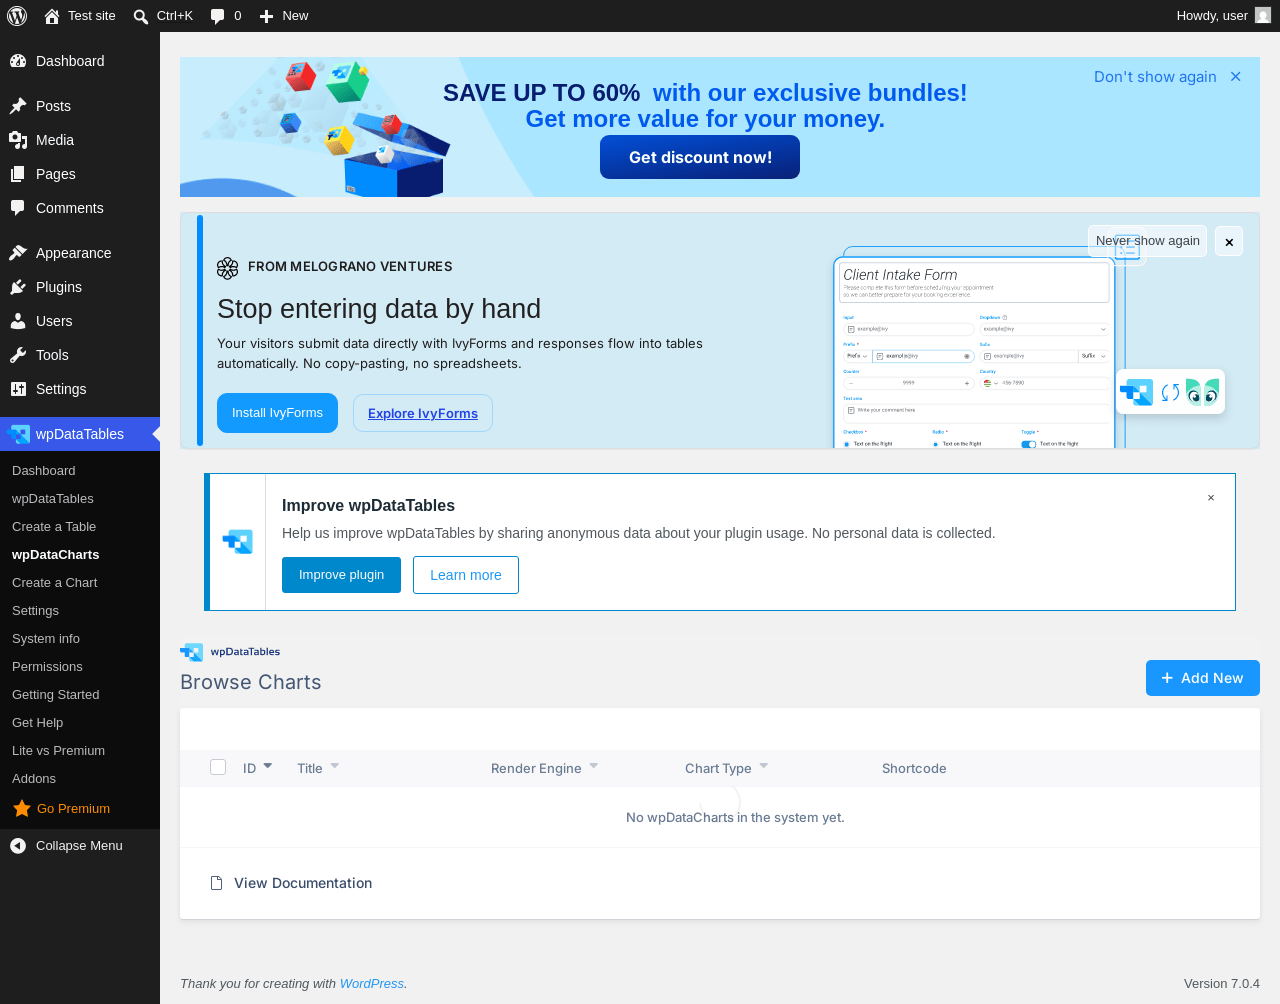Click the Appearance brush icon
Image resolution: width=1280 pixels, height=1004 pixels.
pos(18,253)
